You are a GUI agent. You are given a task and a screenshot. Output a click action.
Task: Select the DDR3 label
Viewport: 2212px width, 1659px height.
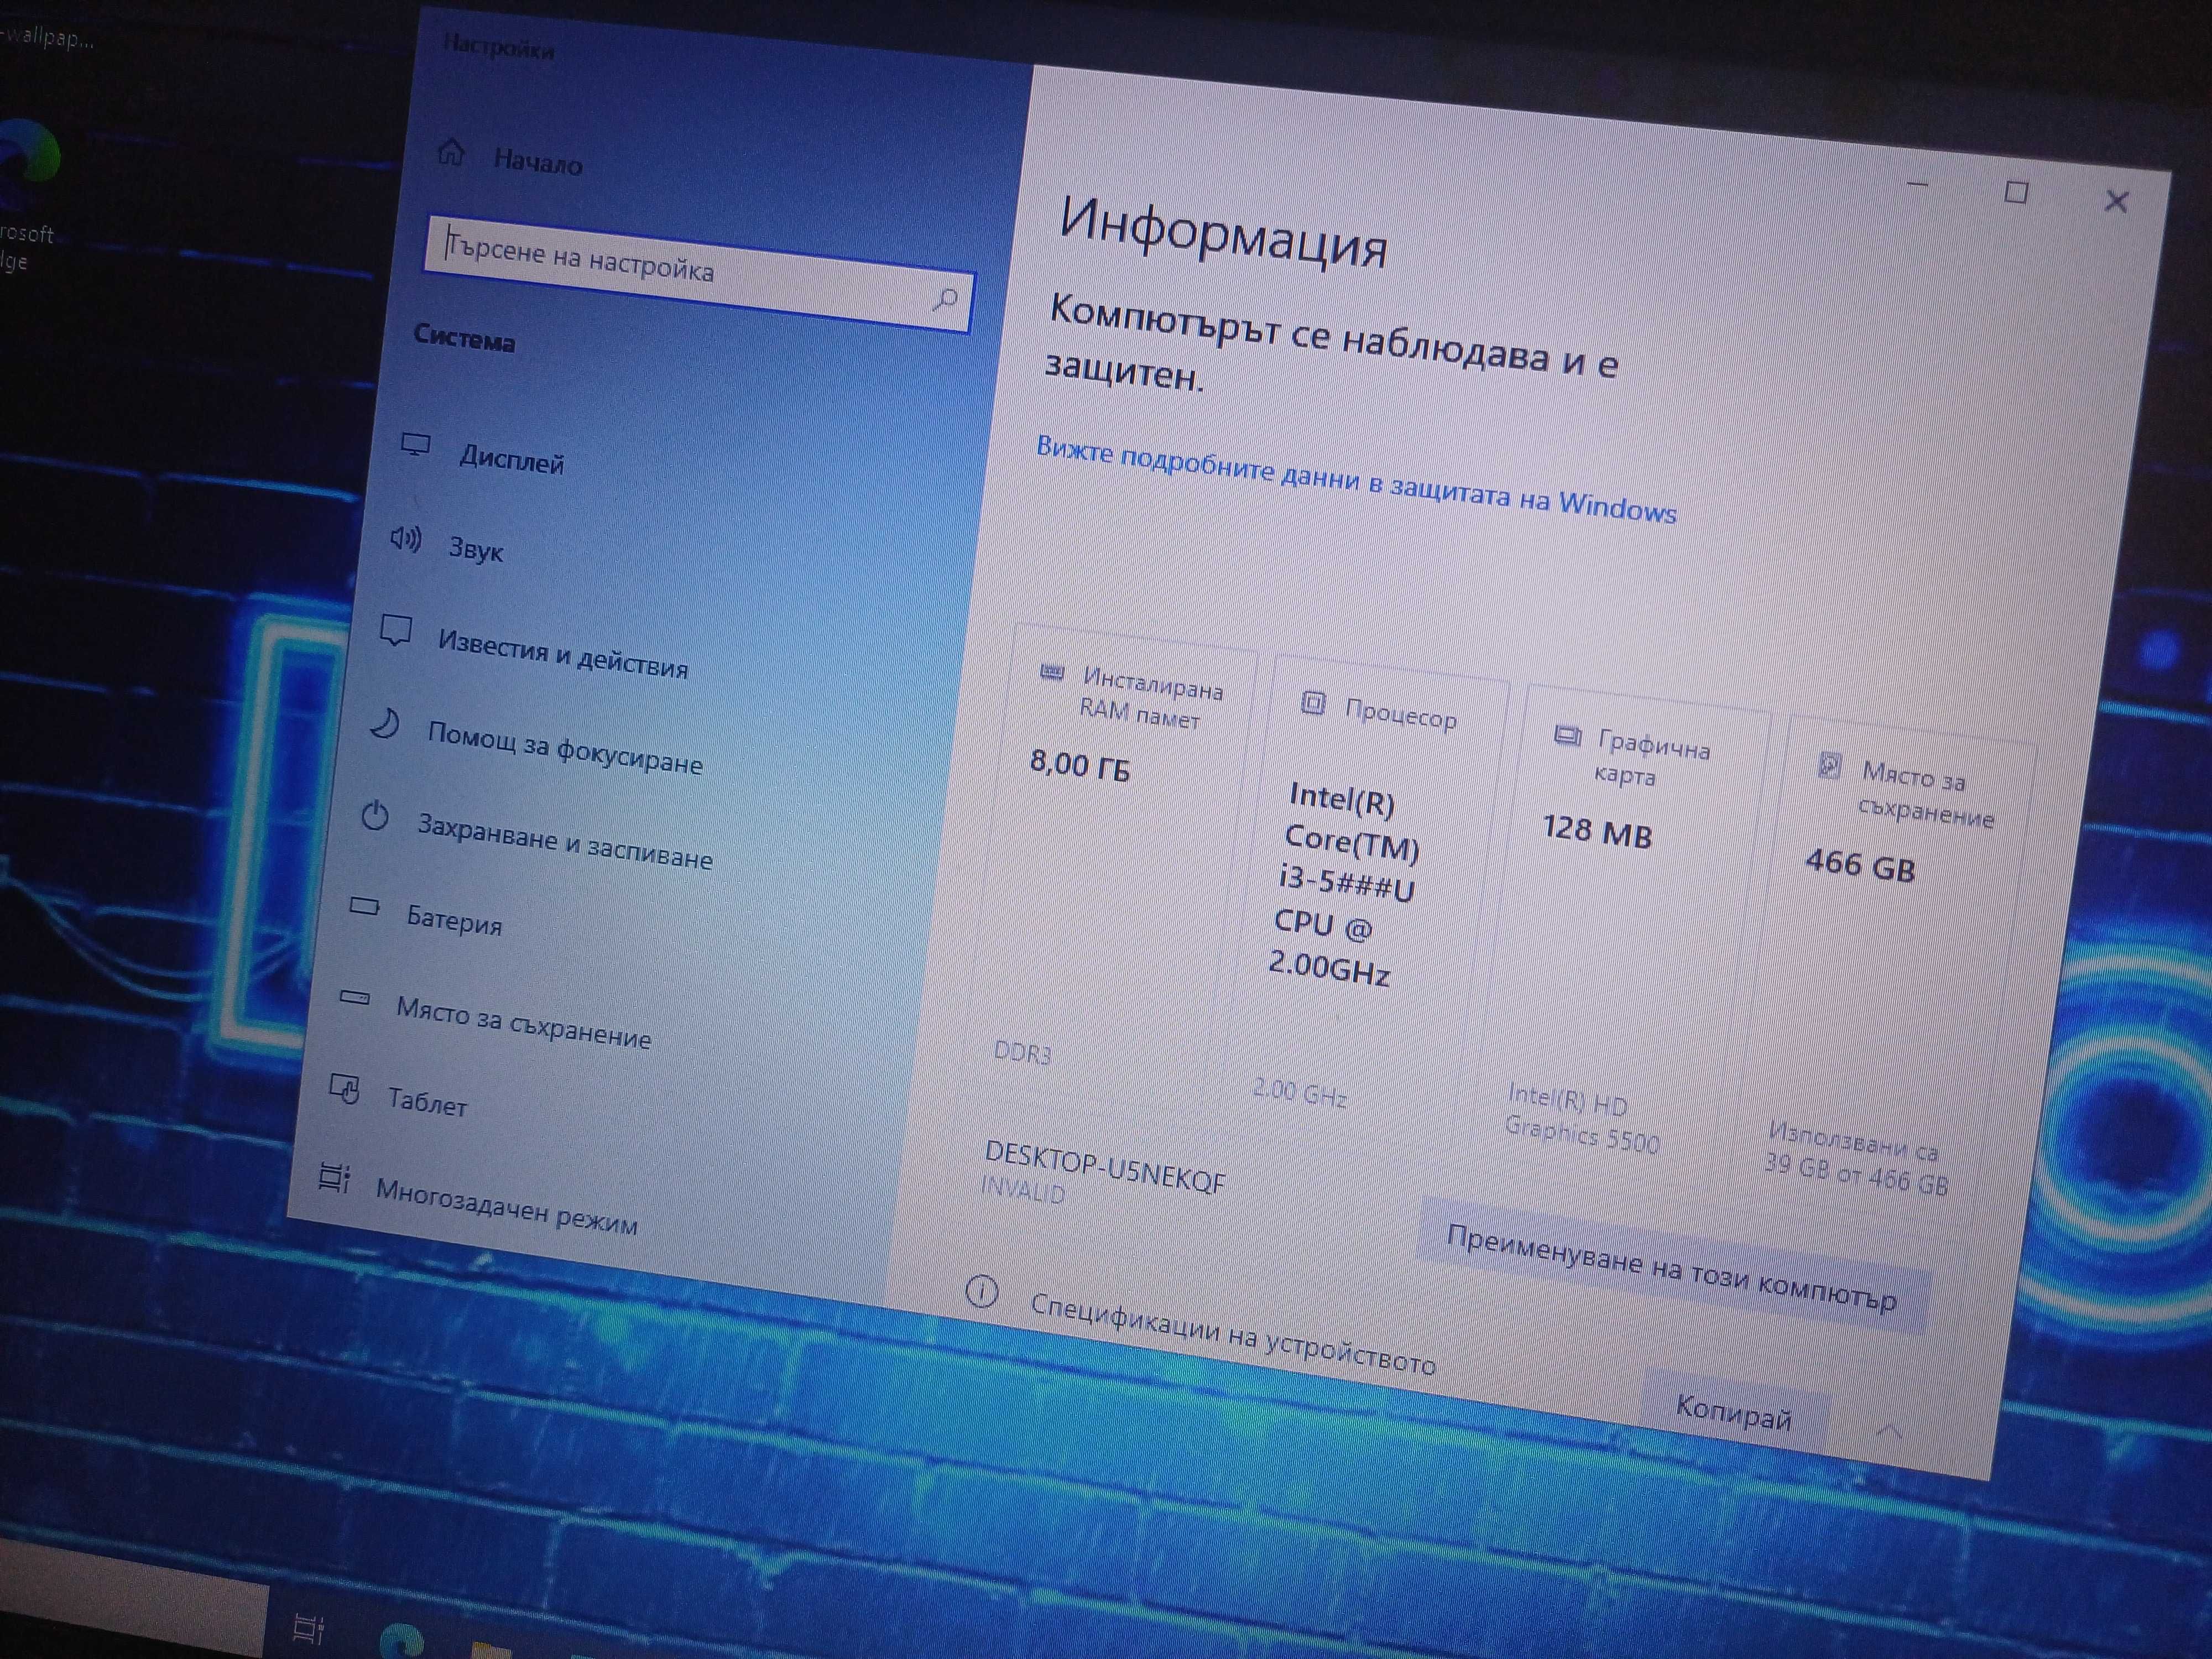tap(1022, 1052)
